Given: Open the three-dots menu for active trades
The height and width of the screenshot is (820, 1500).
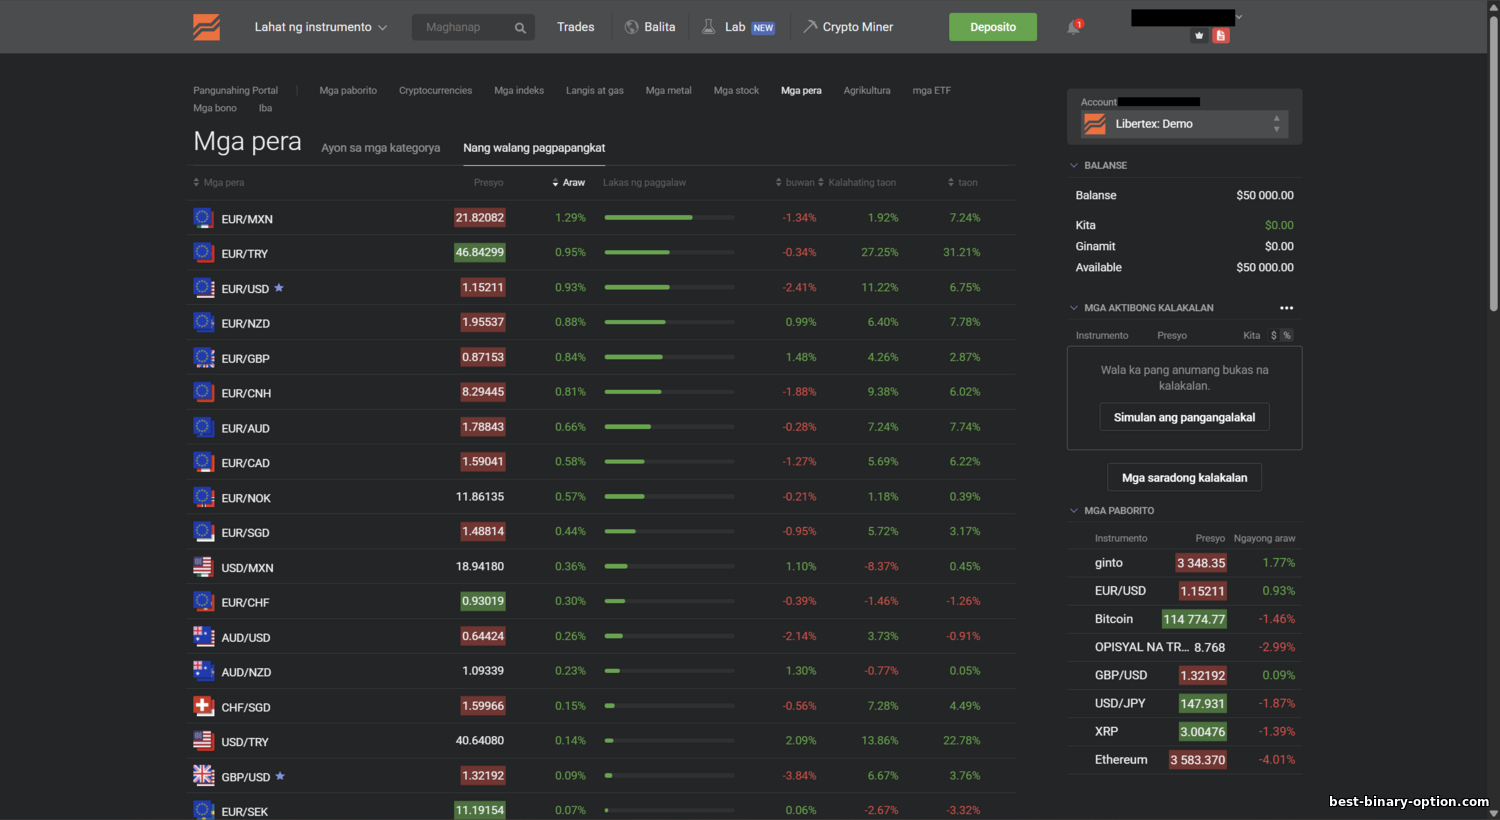Looking at the screenshot, I should [1286, 308].
